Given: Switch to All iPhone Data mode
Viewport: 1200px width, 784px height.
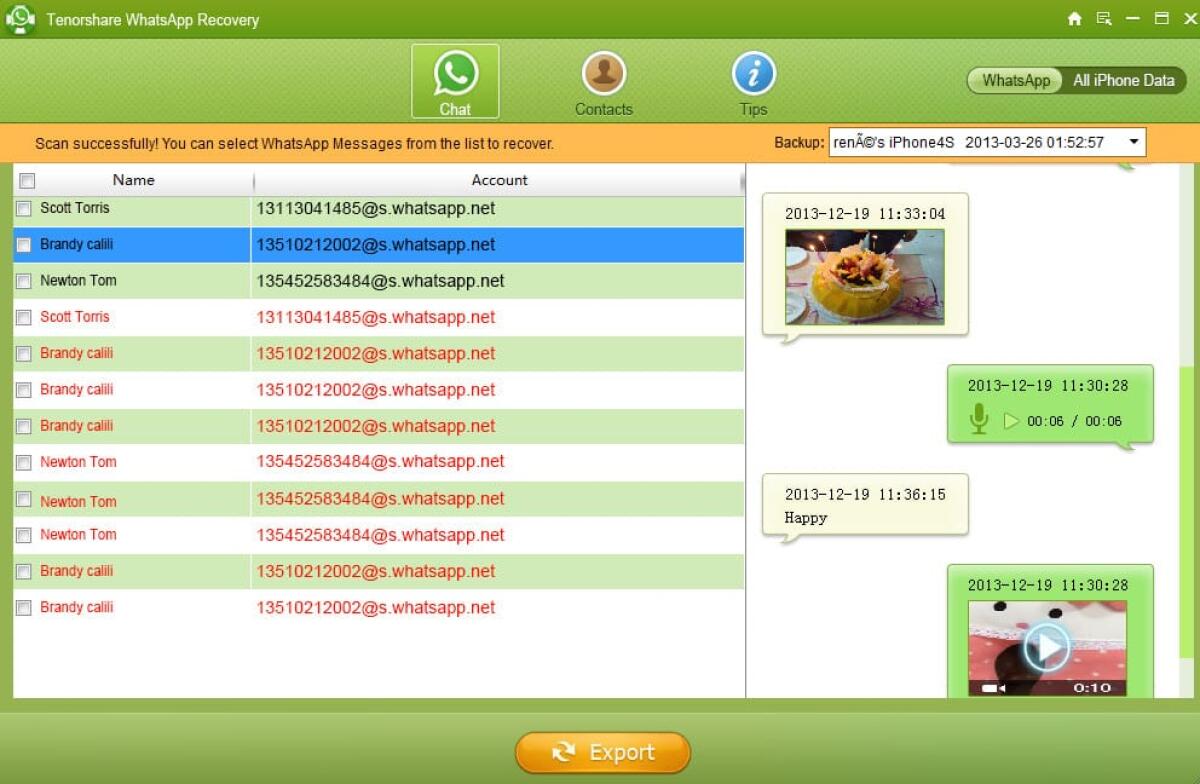Looking at the screenshot, I should (1123, 80).
